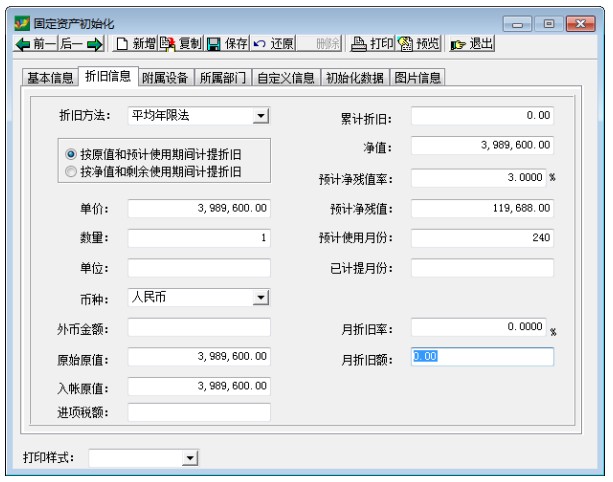Click the 固定资产初始化 window title icon
This screenshot has width=613, height=482.
pos(22,23)
